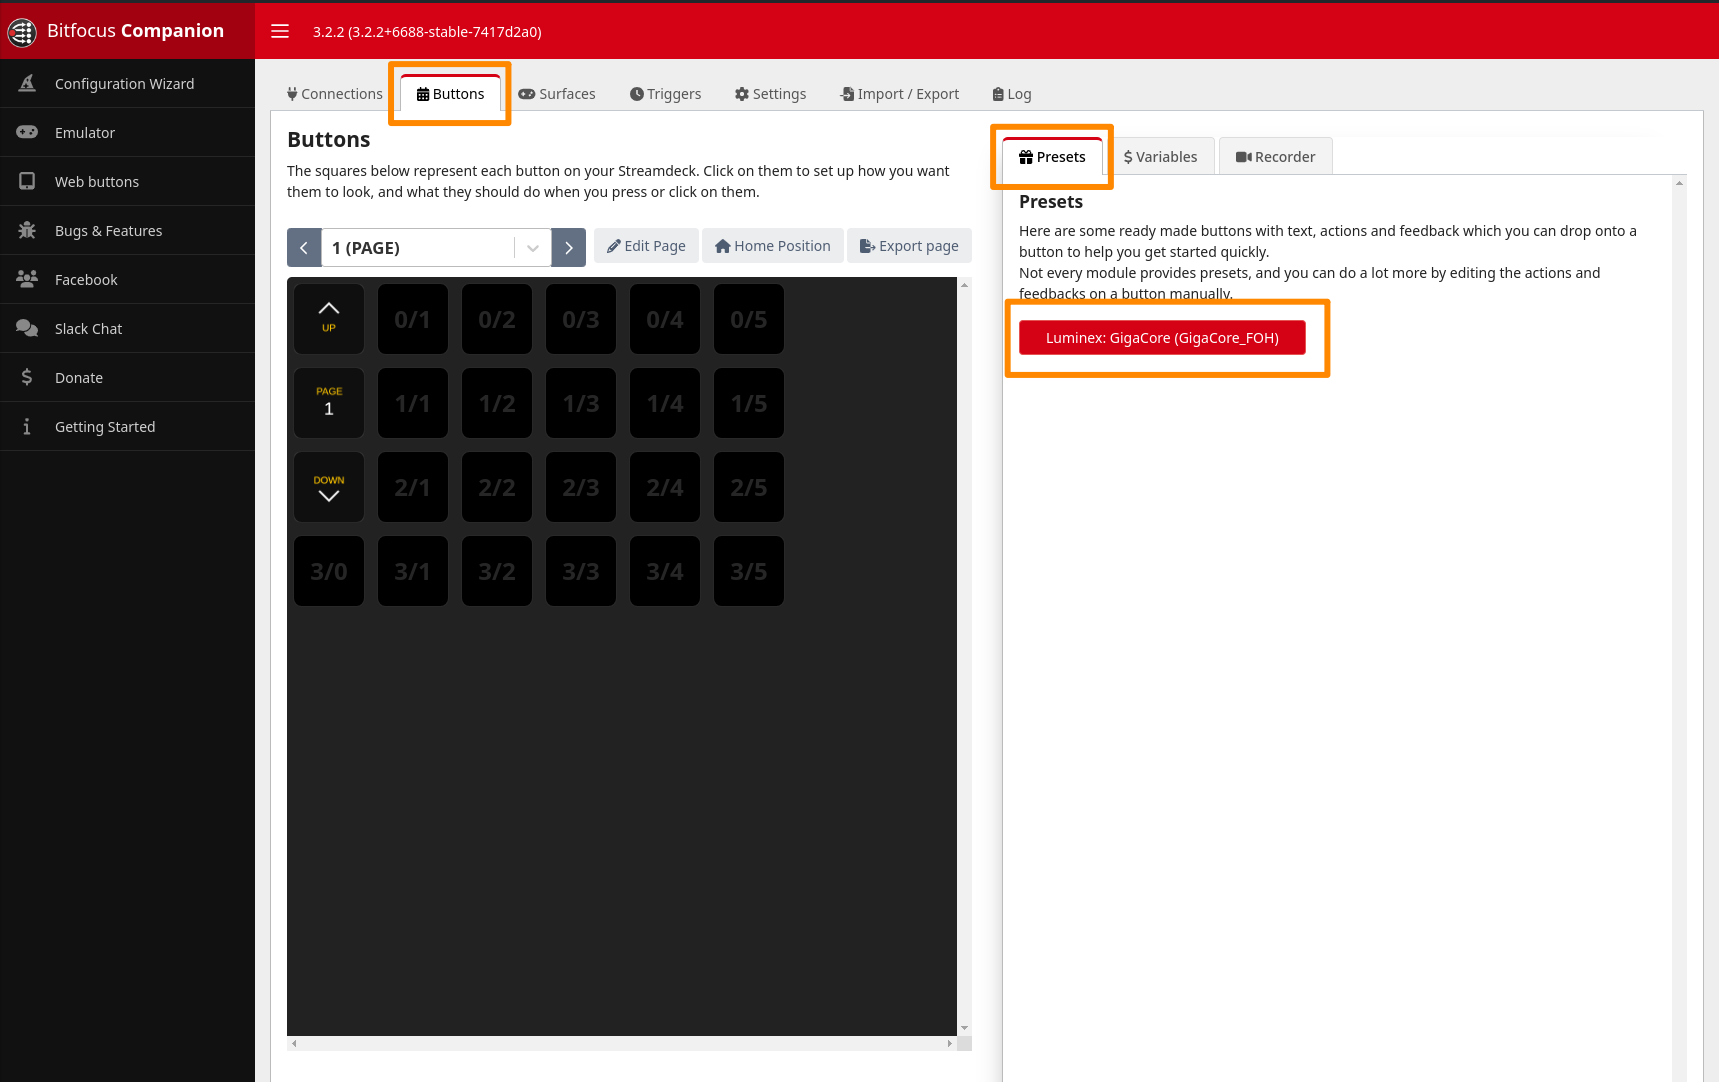Click the Home Position button
This screenshot has width=1719, height=1082.
point(772,246)
